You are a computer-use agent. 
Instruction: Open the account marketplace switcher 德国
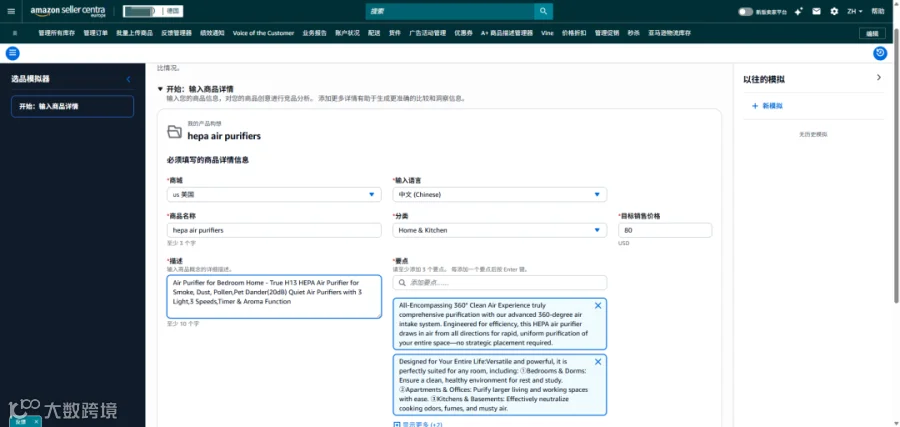click(152, 11)
